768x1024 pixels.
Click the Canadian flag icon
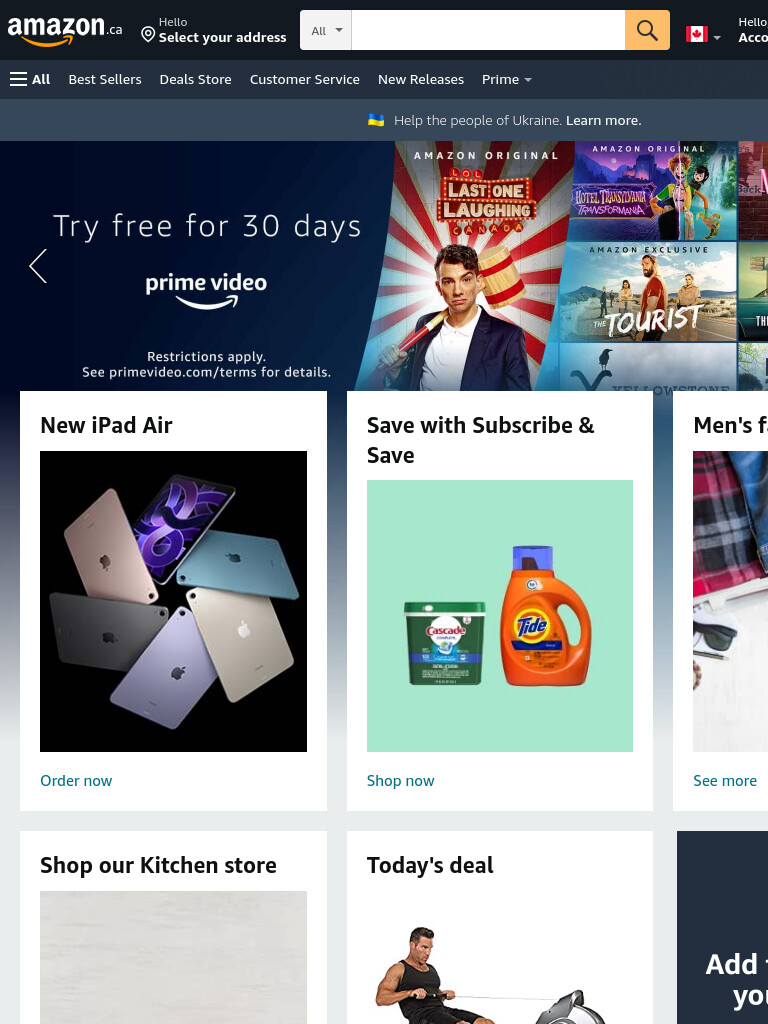pyautogui.click(x=697, y=34)
